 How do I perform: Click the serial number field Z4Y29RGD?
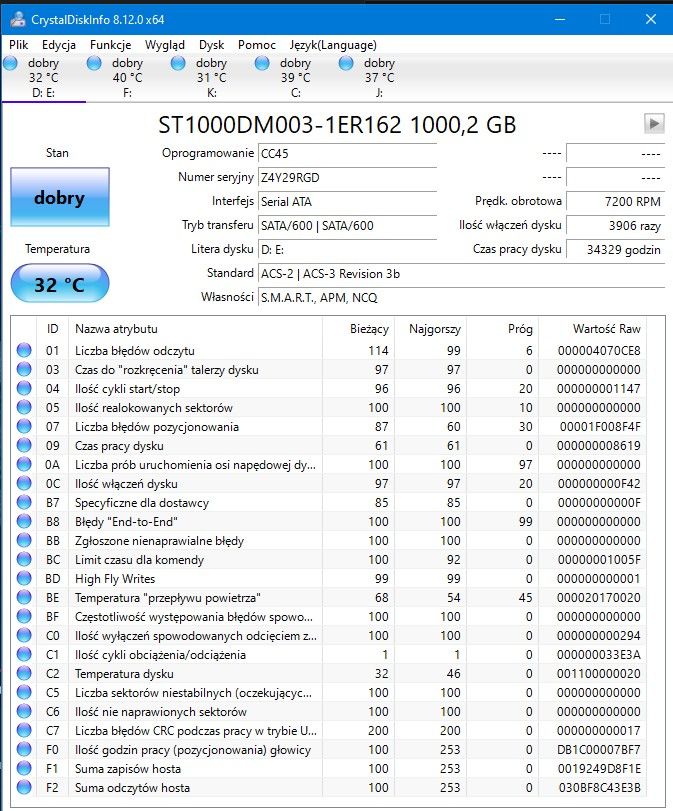pos(348,177)
